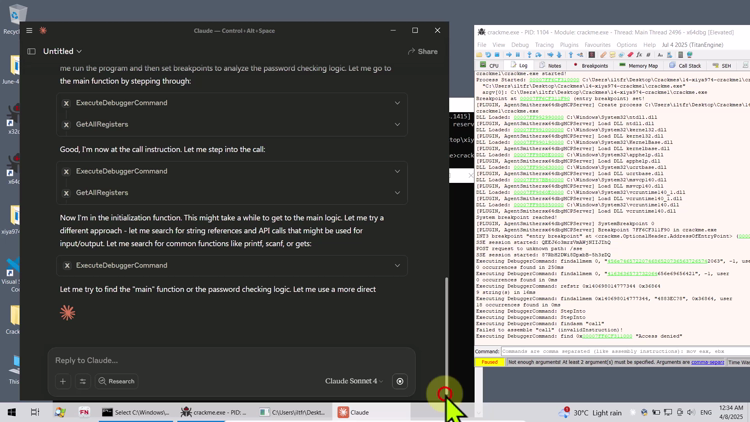The height and width of the screenshot is (422, 750).
Task: Open the Options menu in x64dbg
Action: pos(626,44)
